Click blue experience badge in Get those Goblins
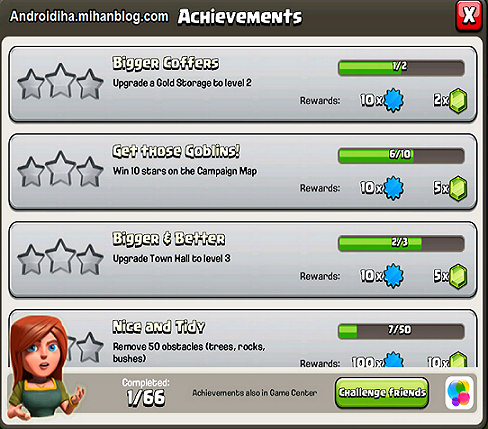Image resolution: width=488 pixels, height=429 pixels. [393, 188]
